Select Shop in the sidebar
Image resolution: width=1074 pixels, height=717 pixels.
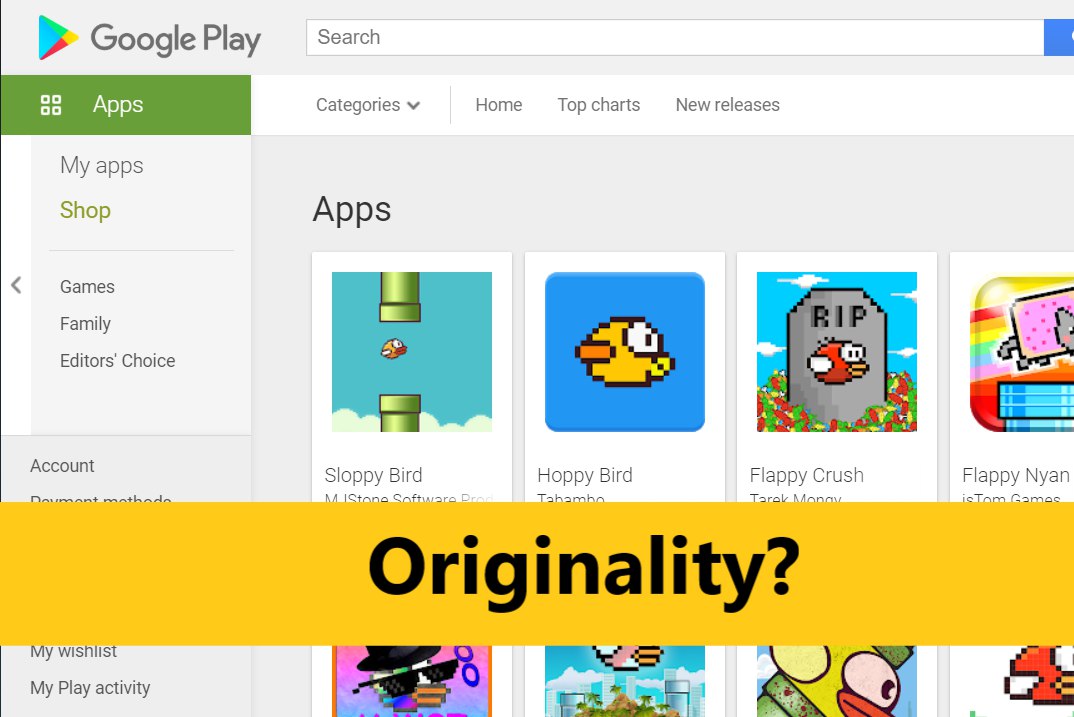pos(85,210)
